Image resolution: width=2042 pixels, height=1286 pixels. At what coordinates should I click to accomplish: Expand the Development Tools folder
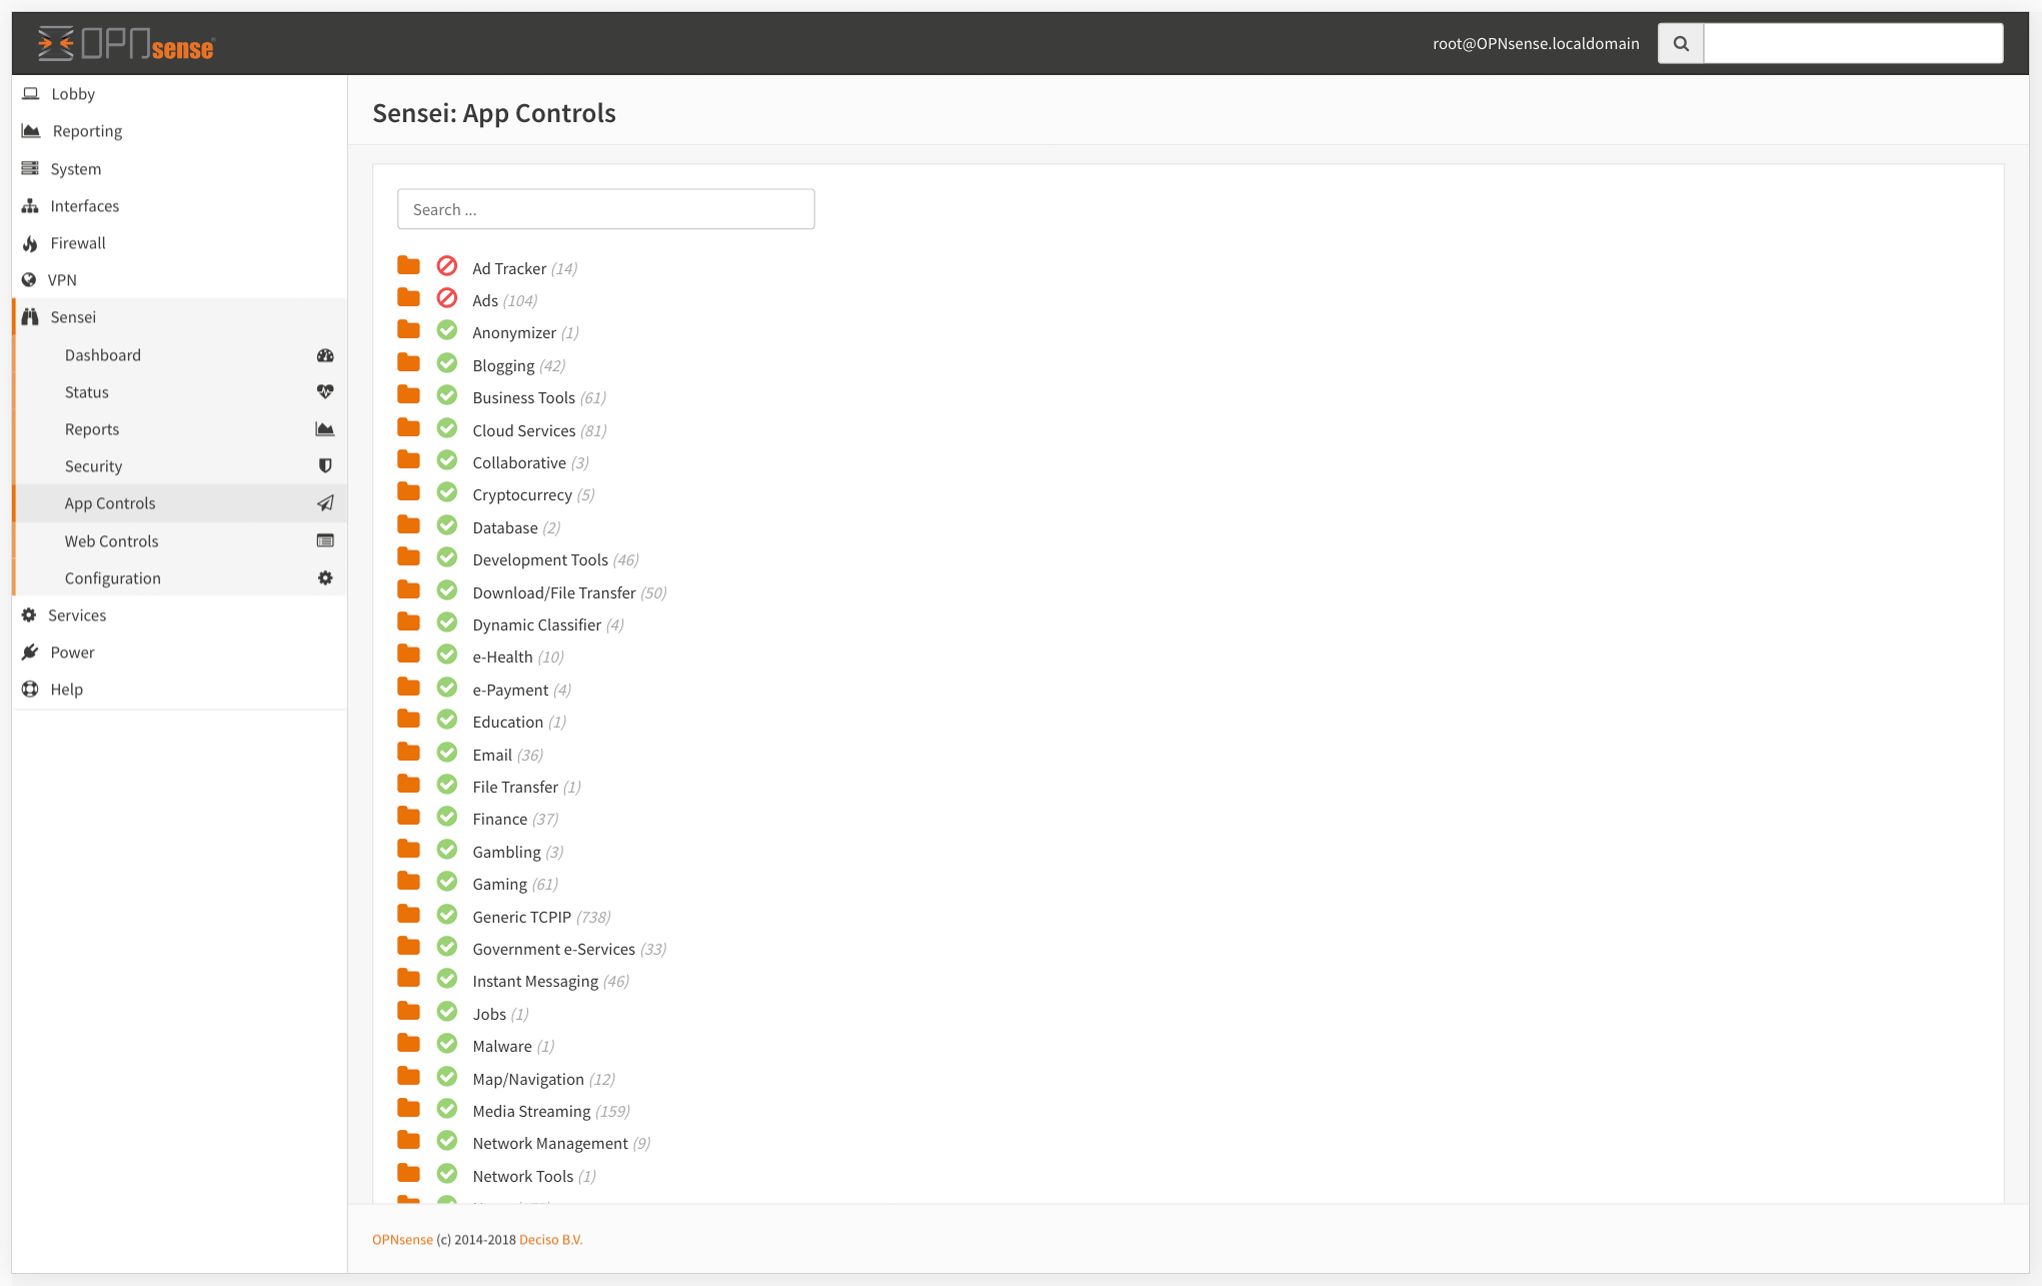[408, 557]
